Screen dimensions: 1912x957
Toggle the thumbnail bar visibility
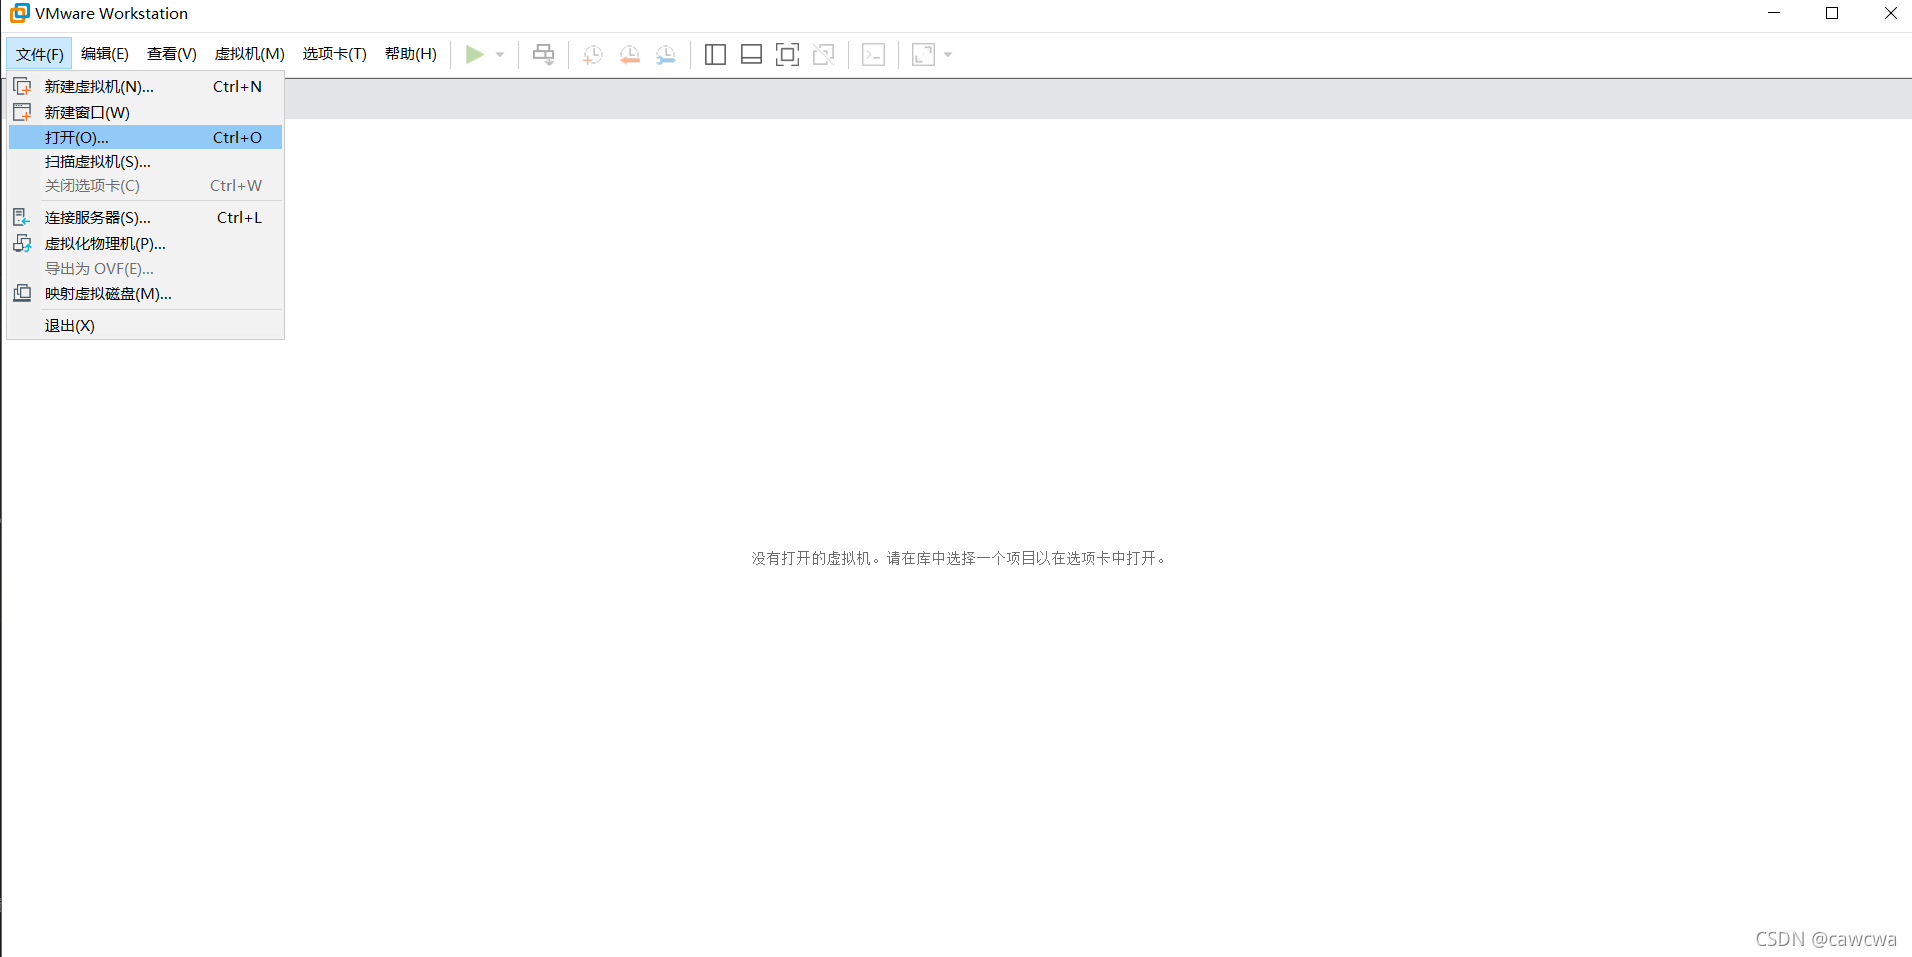tap(751, 54)
